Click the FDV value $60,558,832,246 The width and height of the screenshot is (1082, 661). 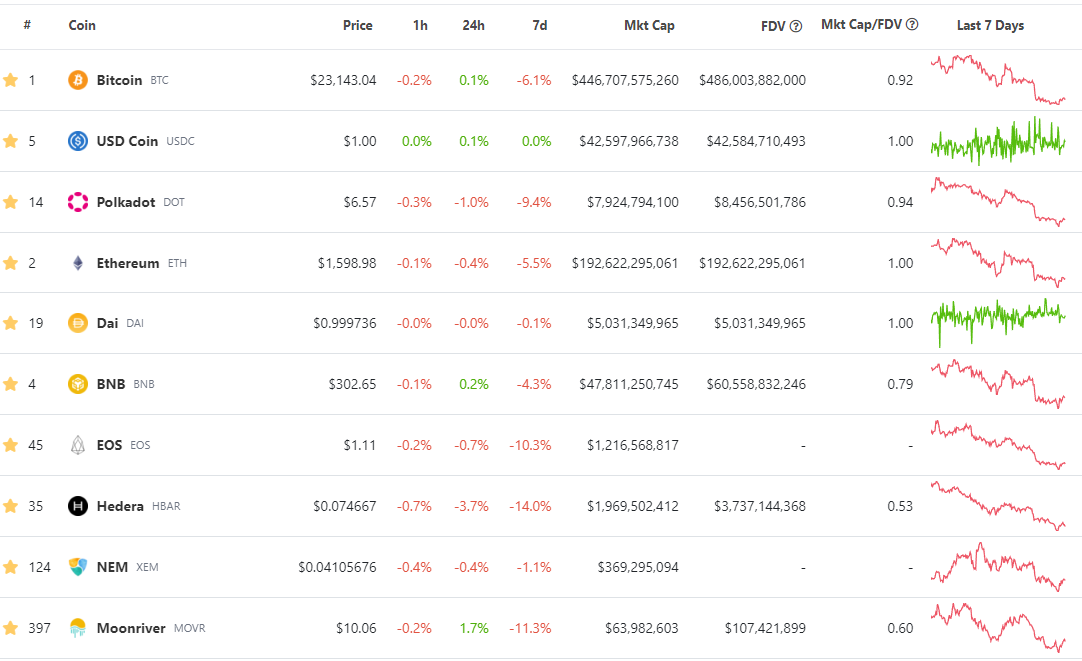pyautogui.click(x=756, y=384)
